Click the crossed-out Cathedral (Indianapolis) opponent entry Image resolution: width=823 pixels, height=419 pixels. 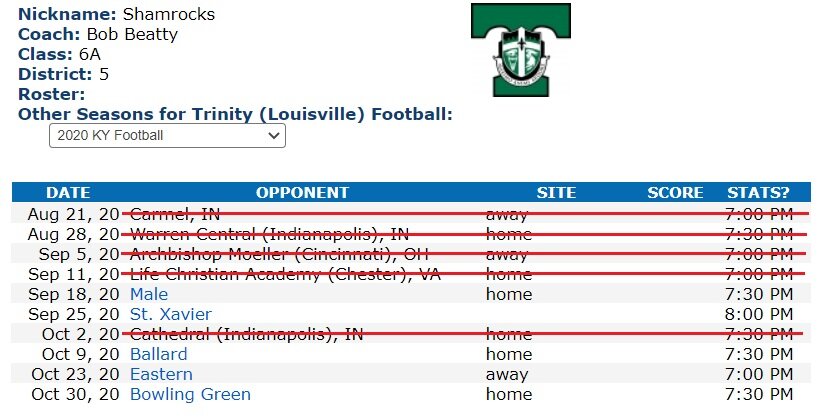(247, 334)
